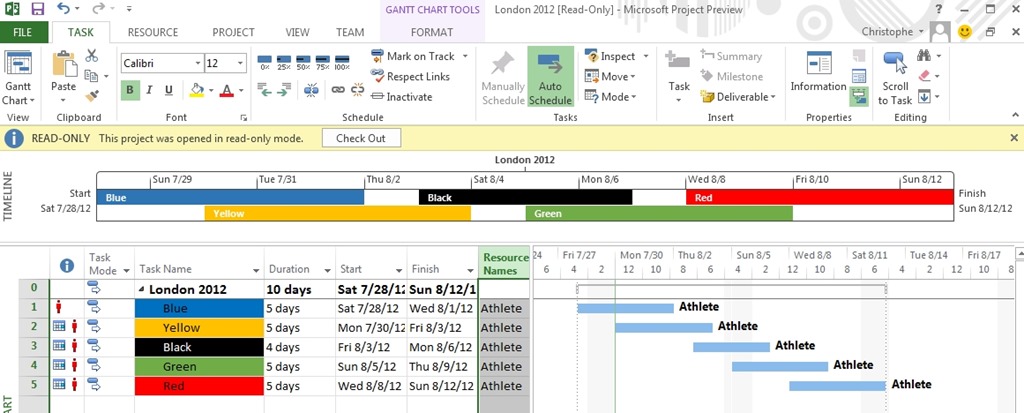Click the Scroll to Task icon
1024x413 pixels.
click(x=895, y=65)
